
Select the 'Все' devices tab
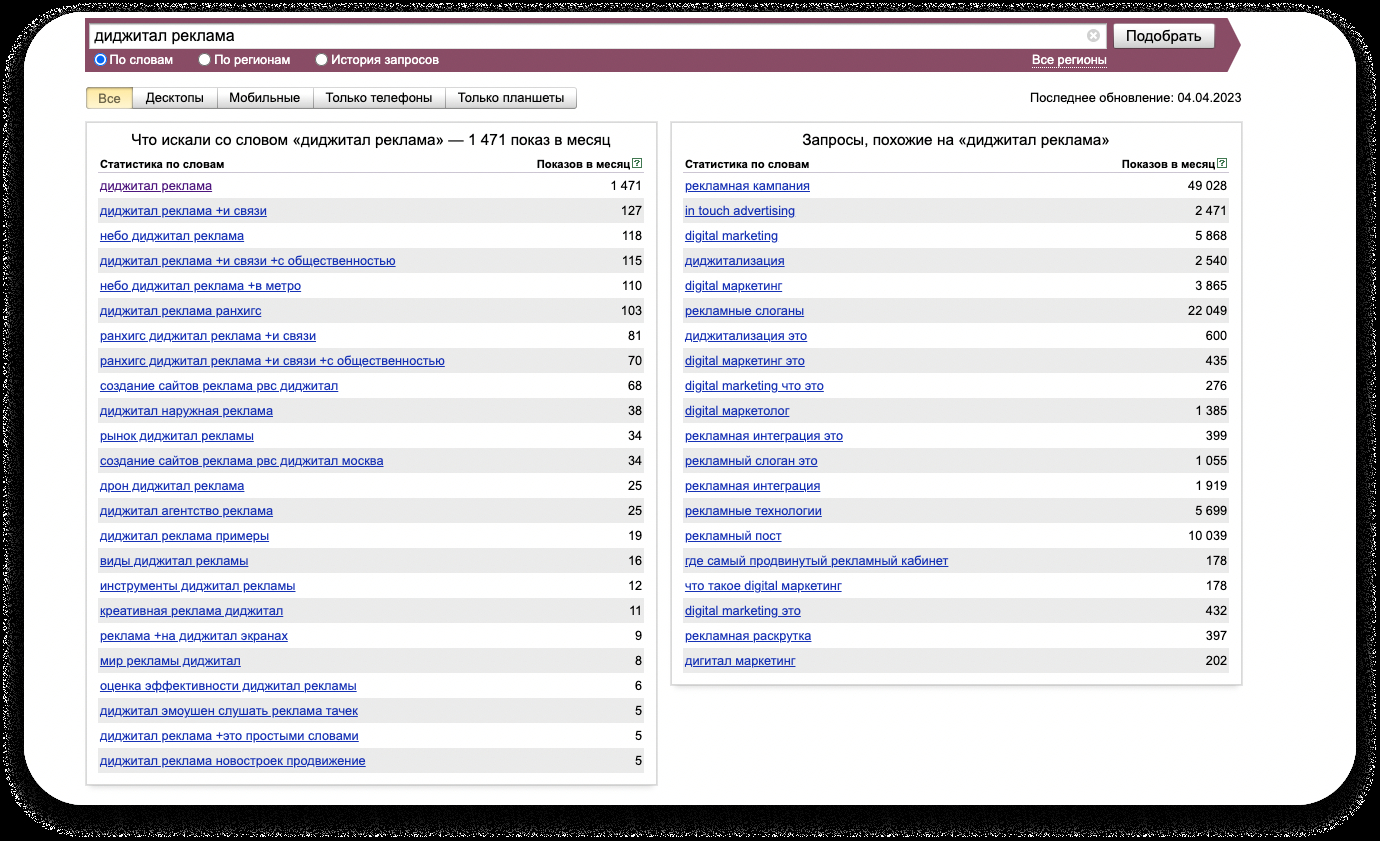tap(109, 98)
